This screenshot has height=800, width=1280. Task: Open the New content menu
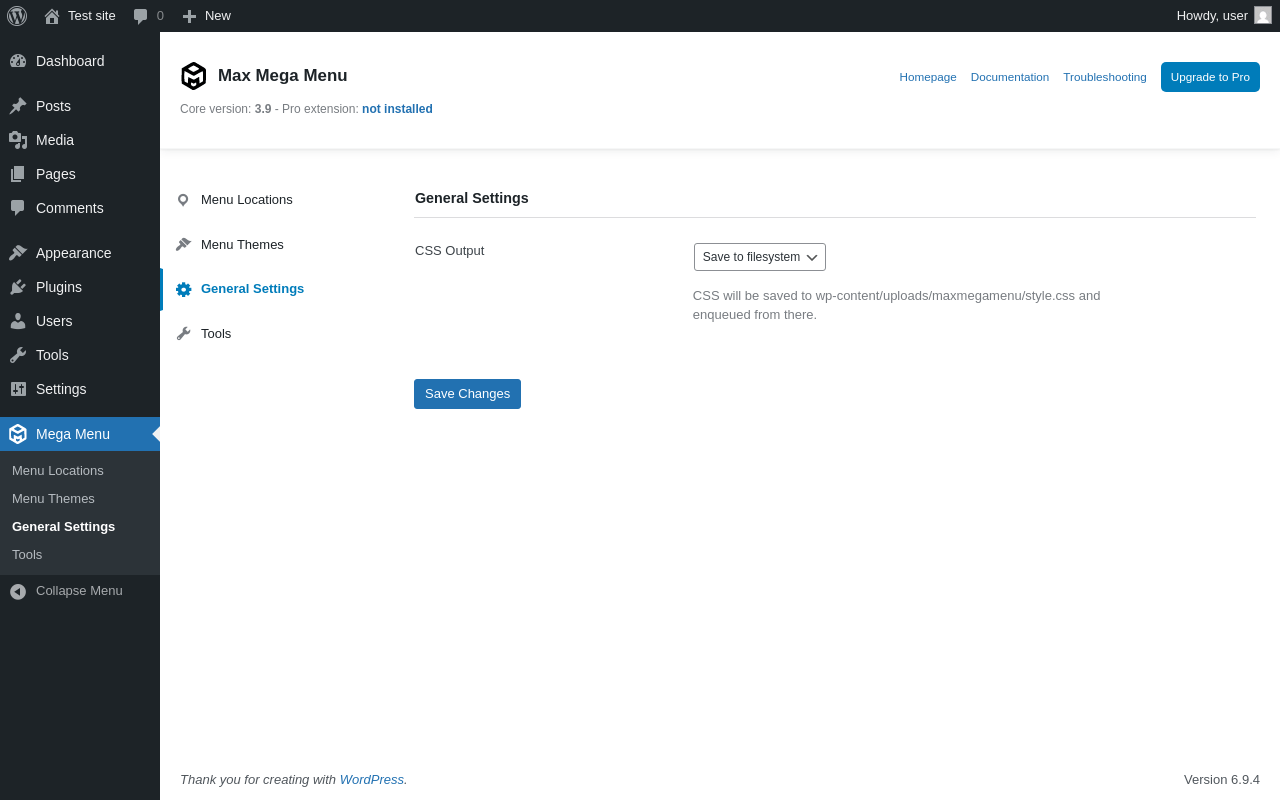pyautogui.click(x=207, y=16)
